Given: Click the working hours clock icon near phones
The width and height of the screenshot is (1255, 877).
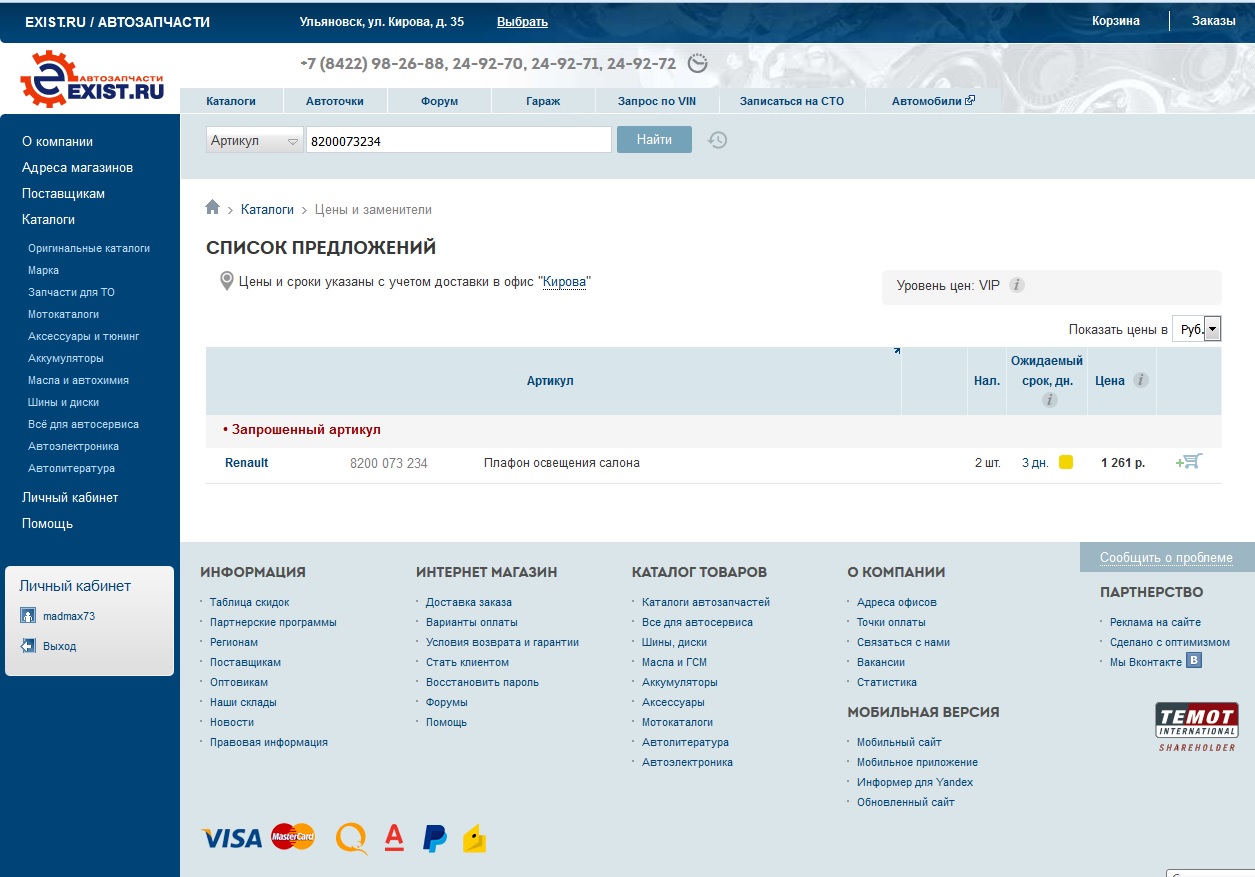Looking at the screenshot, I should point(698,64).
